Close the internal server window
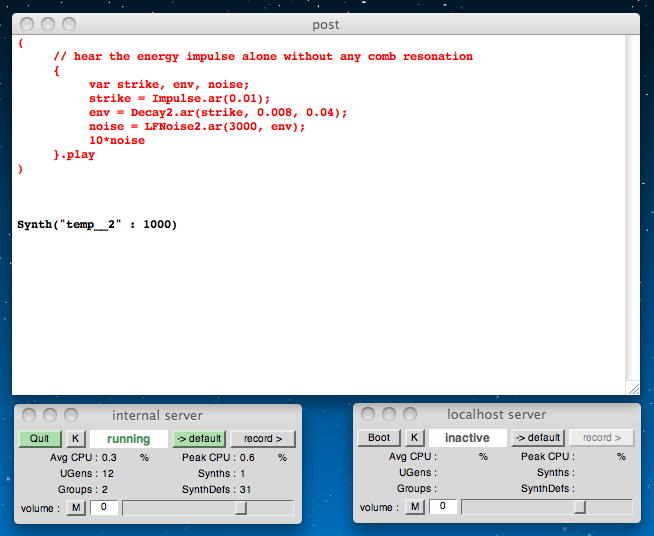The image size is (654, 536). 29,415
